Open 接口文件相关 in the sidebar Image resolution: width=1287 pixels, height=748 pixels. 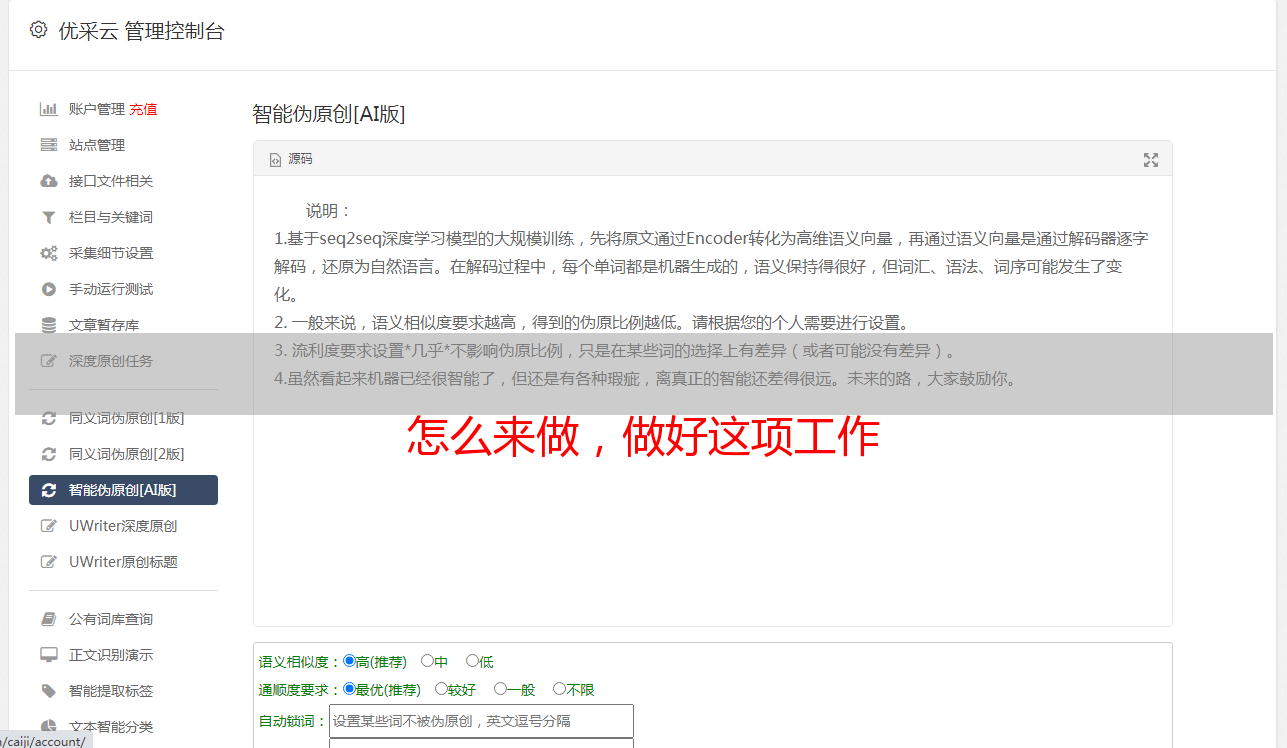[111, 181]
